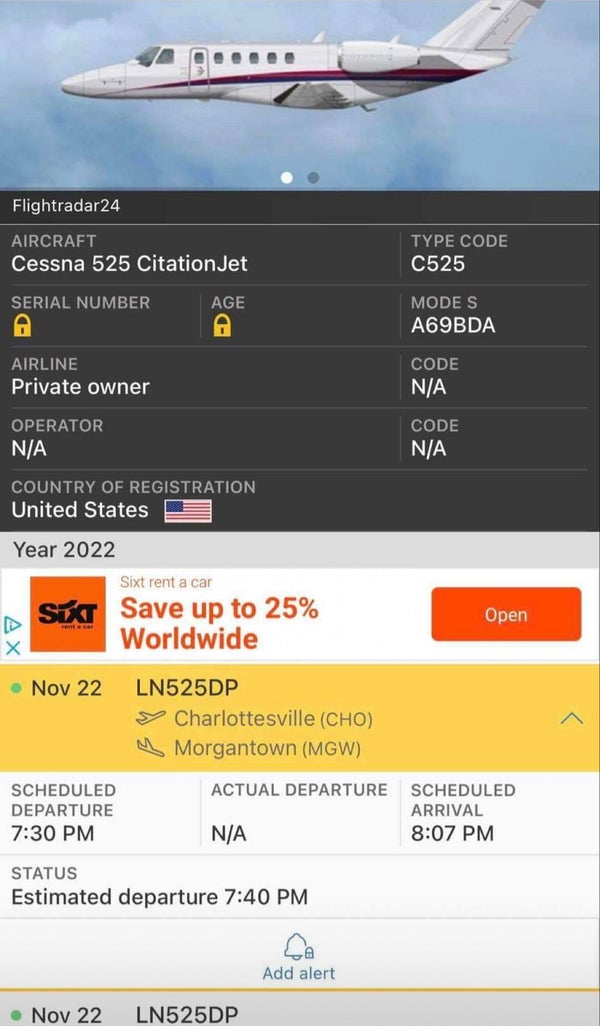Collapse the Nov 22 flight details with the chevron
The width and height of the screenshot is (600, 1026).
[x=571, y=718]
